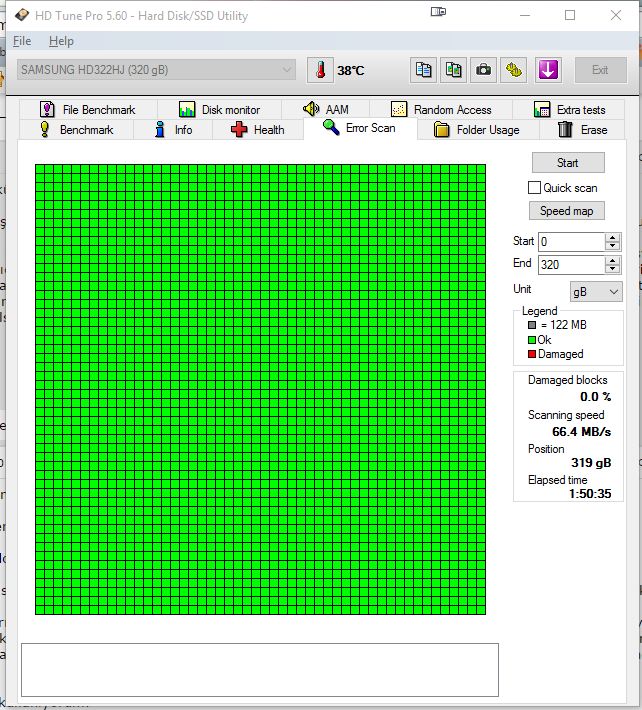This screenshot has width=642, height=710.
Task: Select the Error Scan tab
Action: 360,128
